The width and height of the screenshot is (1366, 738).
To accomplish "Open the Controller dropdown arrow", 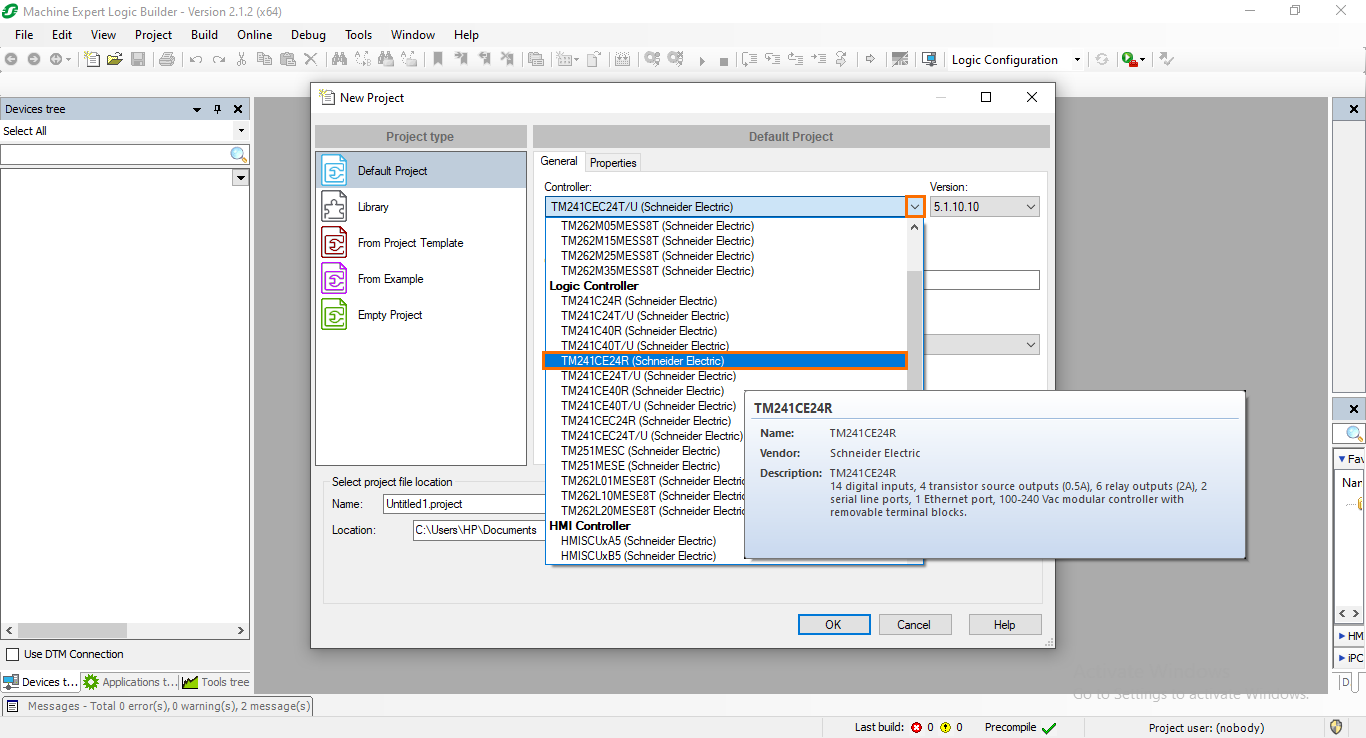I will (x=914, y=207).
